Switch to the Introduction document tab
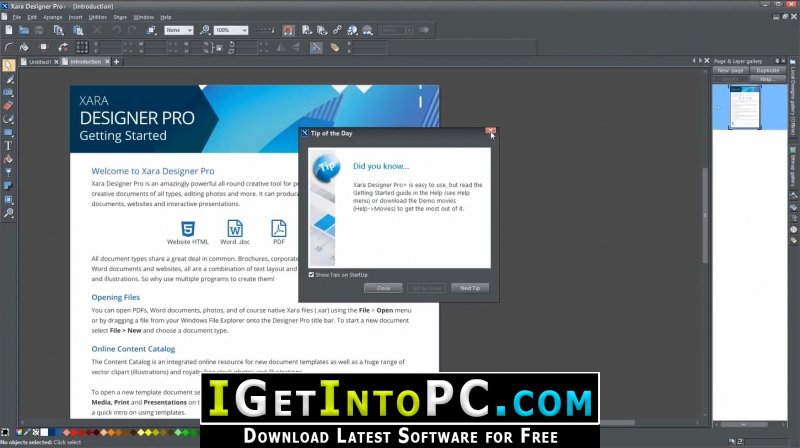 pyautogui.click(x=85, y=62)
